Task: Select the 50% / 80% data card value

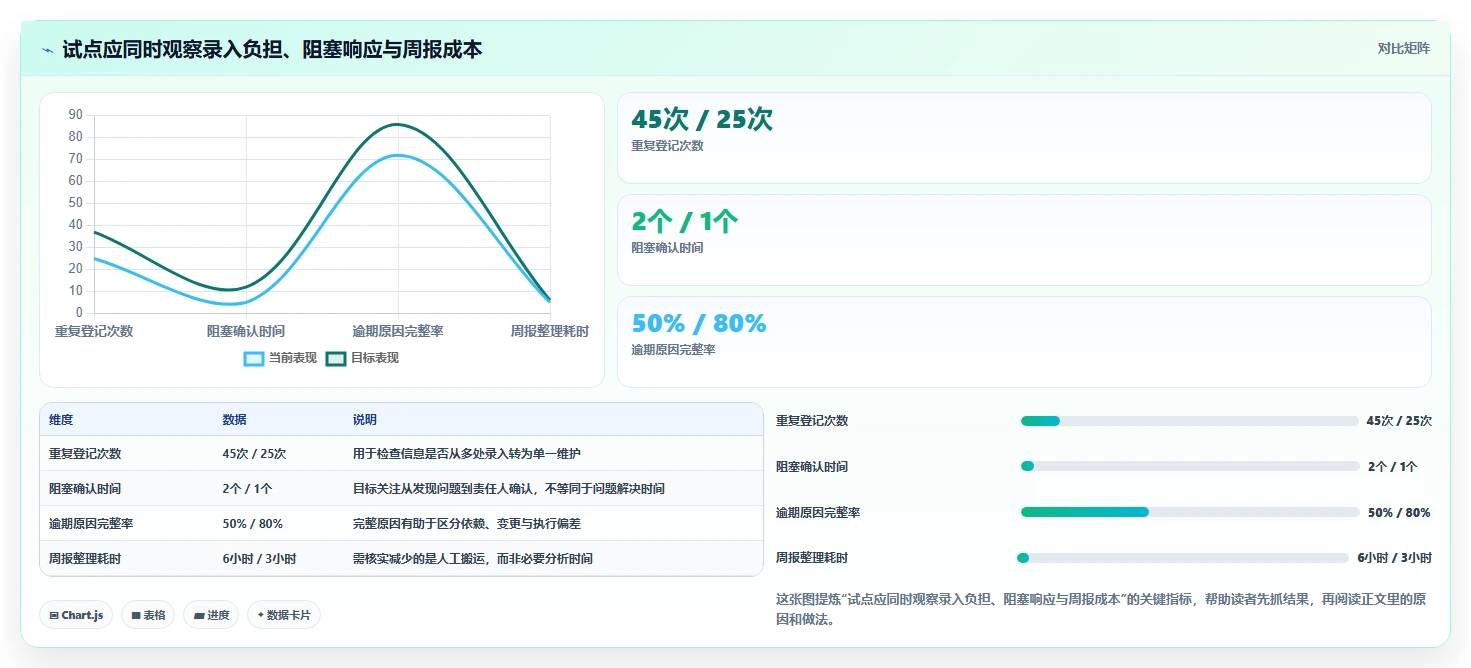Action: pos(699,323)
